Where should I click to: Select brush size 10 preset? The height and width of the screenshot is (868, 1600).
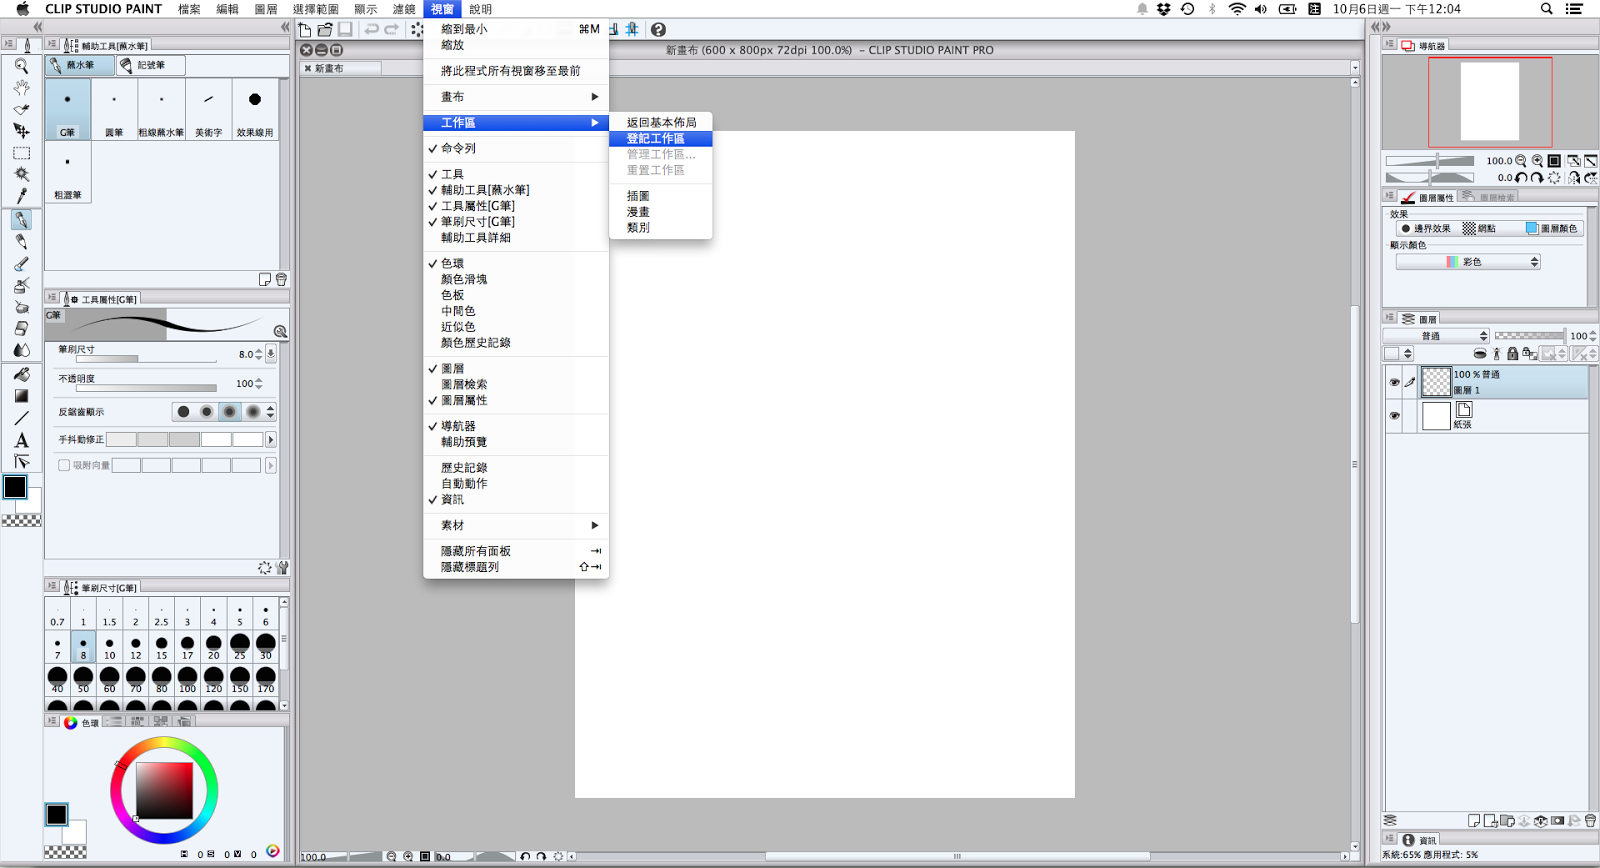109,646
